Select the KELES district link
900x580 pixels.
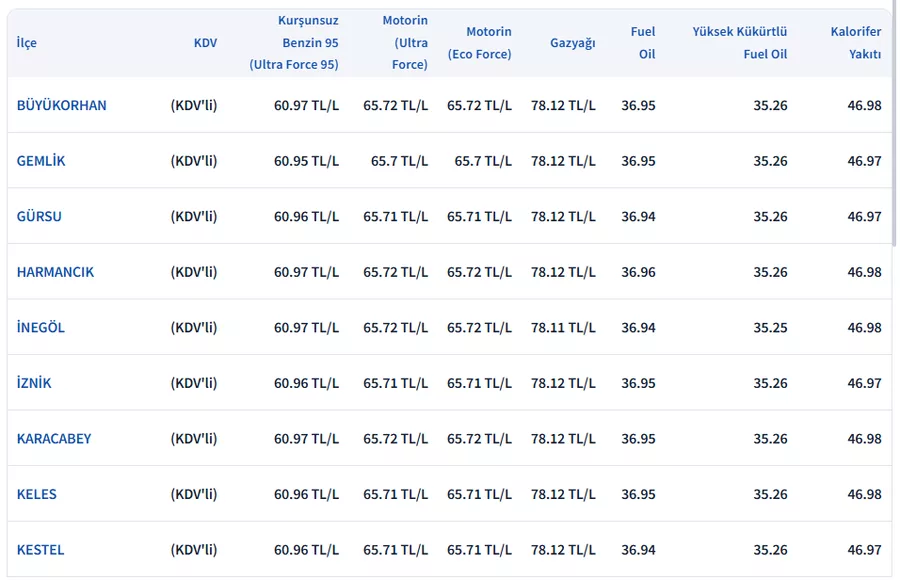coord(37,494)
